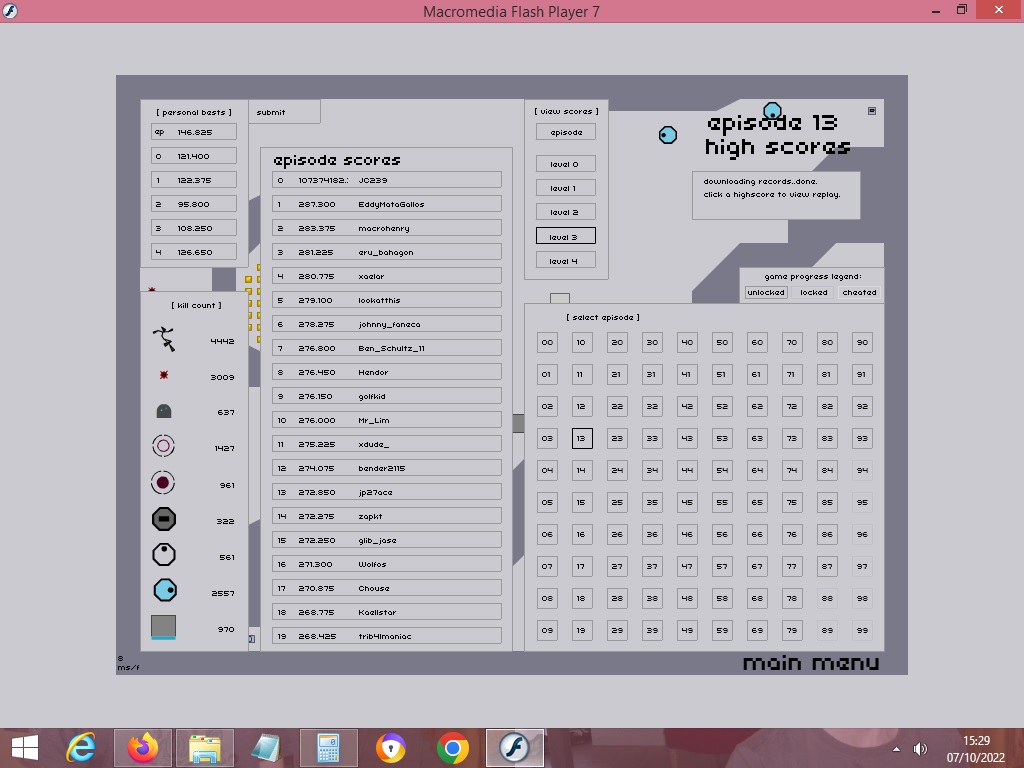
Task: Open macrohenry's rank 2 score replay
Action: [386, 228]
